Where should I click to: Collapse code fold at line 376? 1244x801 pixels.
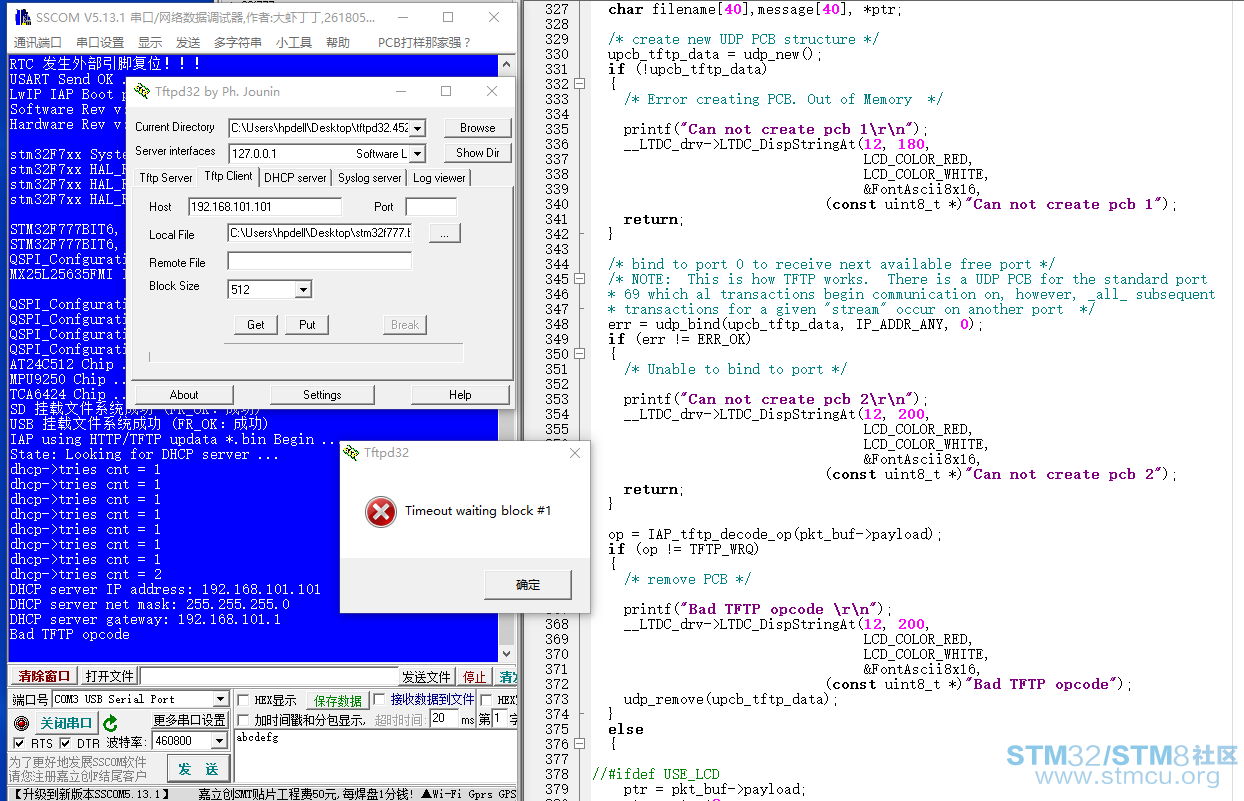coord(579,744)
